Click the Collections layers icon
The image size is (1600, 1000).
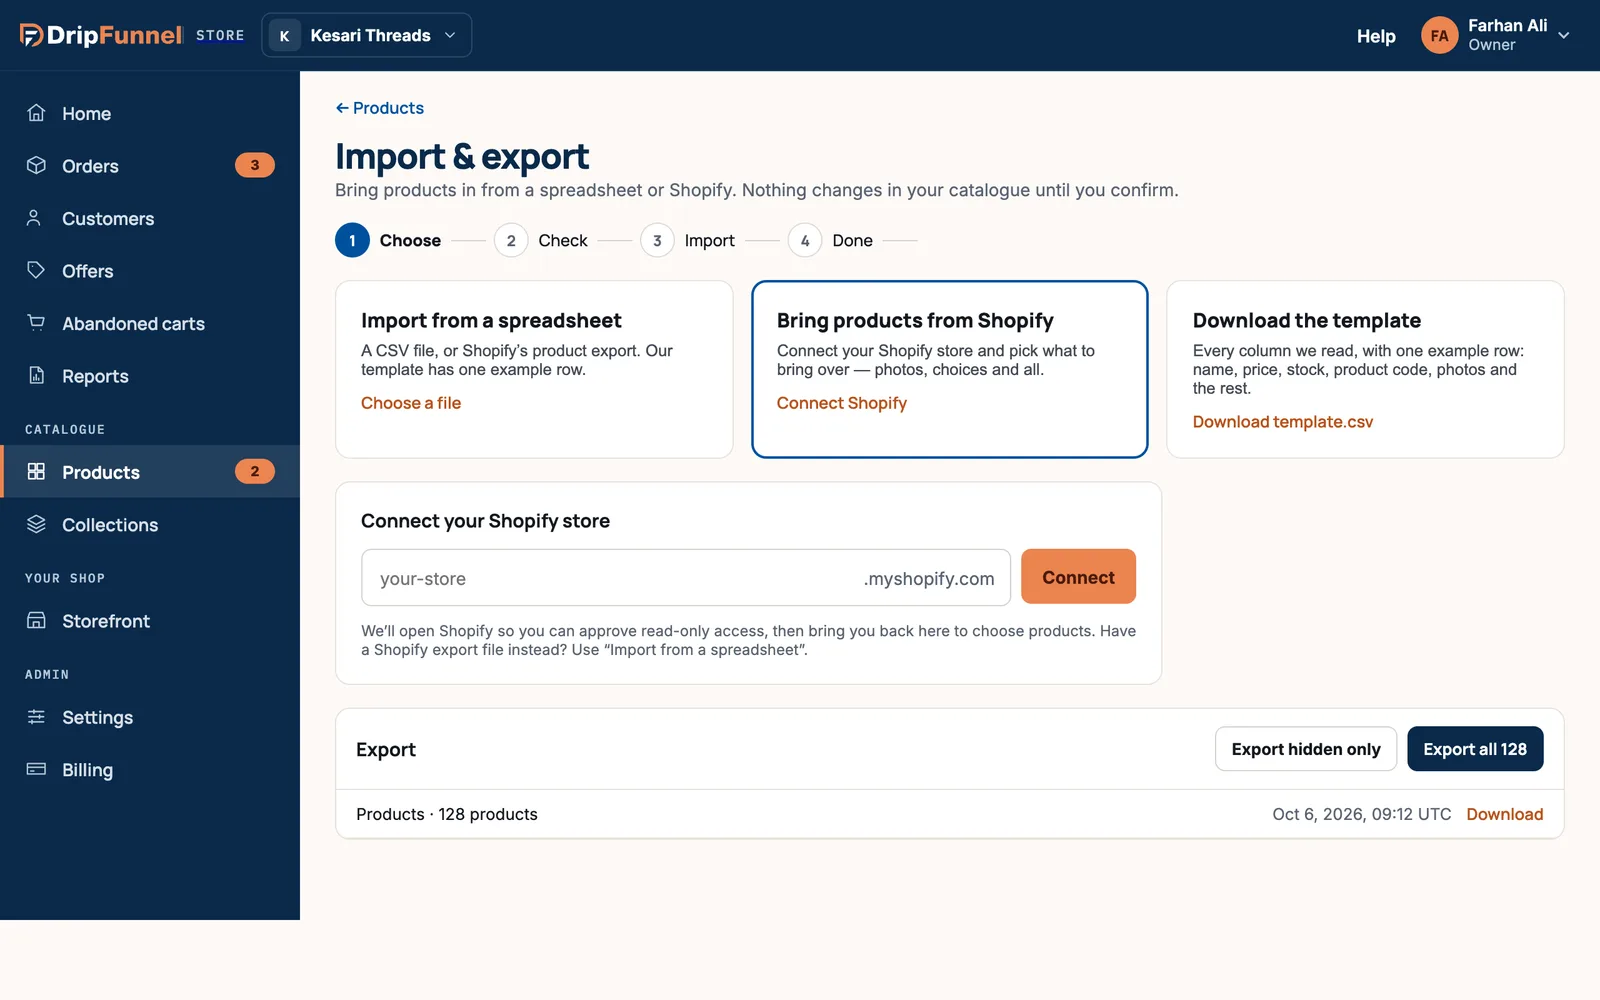coord(36,524)
